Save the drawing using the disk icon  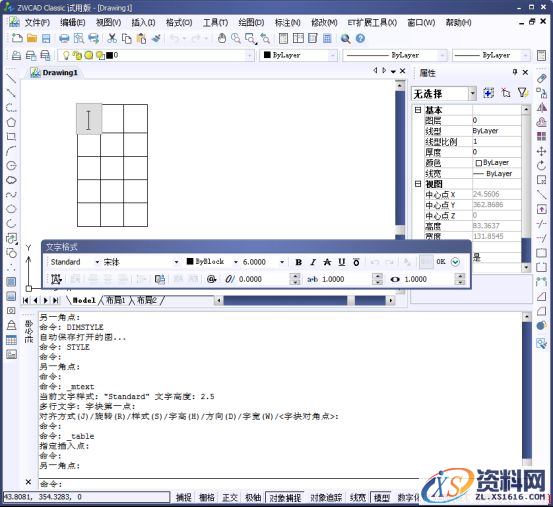46,38
